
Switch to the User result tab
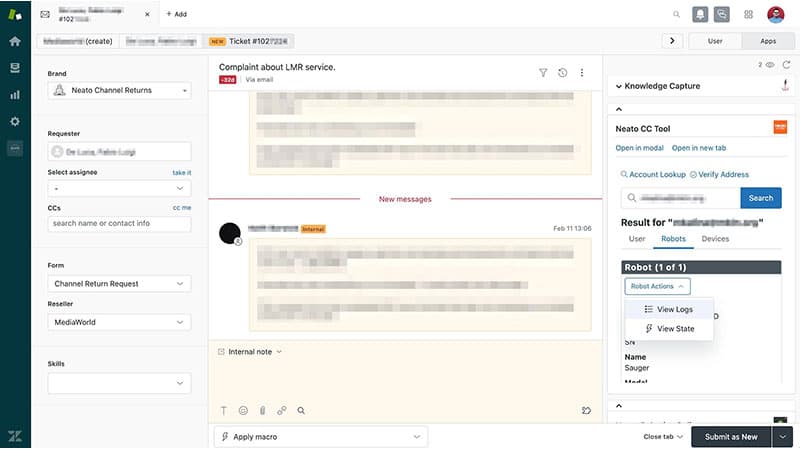[637, 239]
